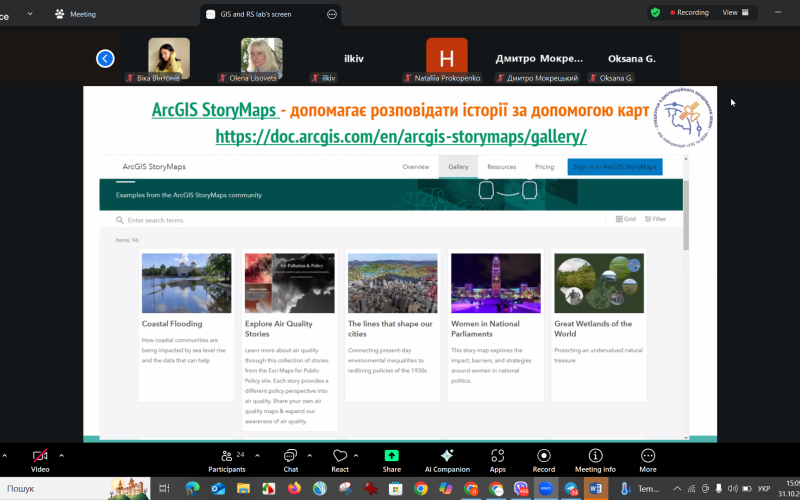Expand the Chat options caret
Viewport: 800px width, 500px height.
tap(310, 453)
